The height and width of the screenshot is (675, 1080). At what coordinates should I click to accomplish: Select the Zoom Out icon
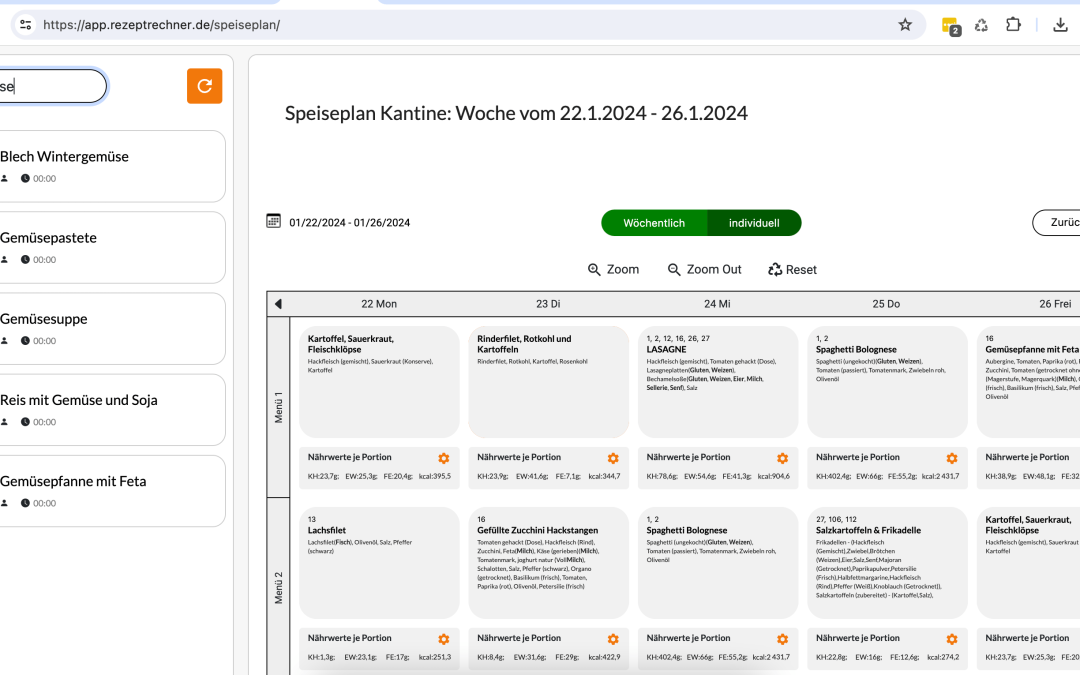point(673,269)
